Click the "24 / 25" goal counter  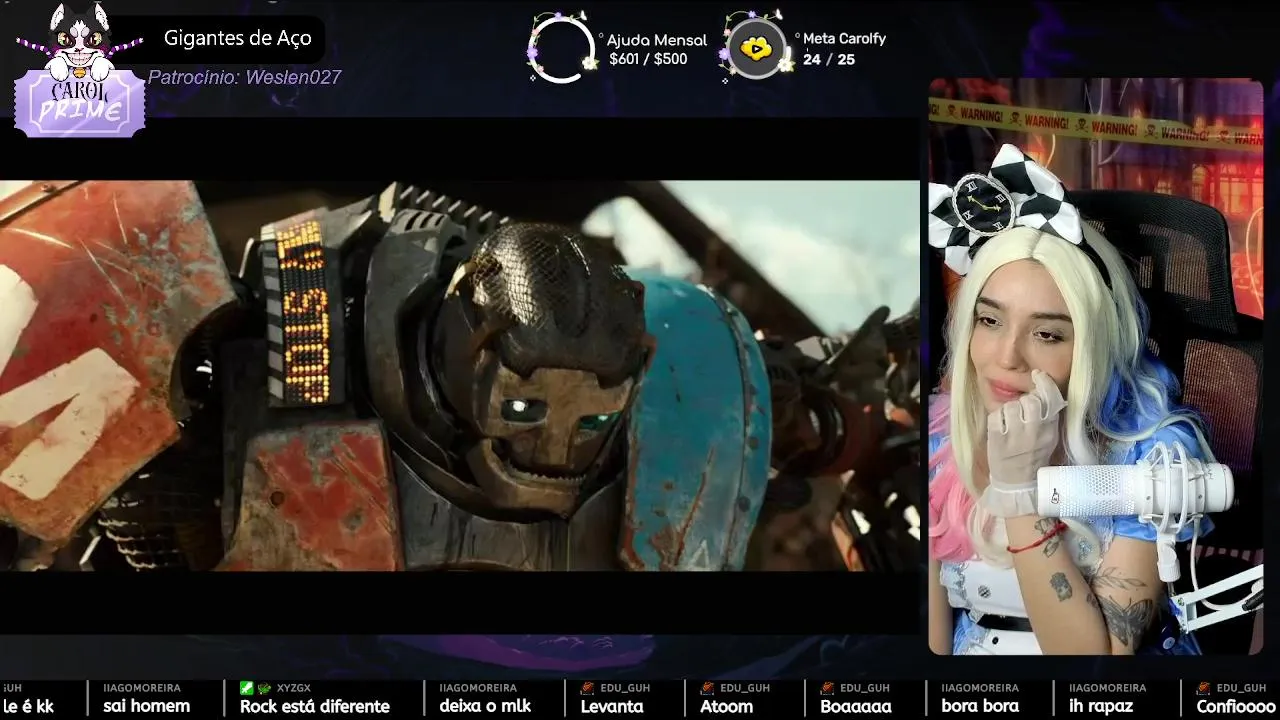click(x=829, y=59)
